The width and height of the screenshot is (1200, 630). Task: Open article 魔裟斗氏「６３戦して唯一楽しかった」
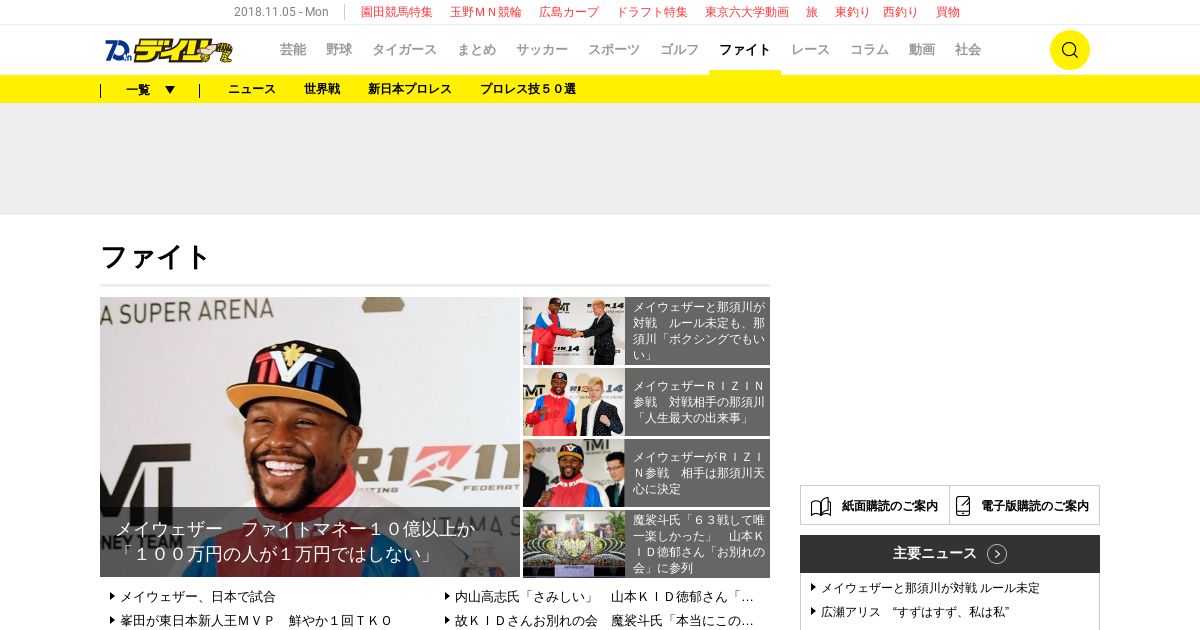tap(698, 544)
